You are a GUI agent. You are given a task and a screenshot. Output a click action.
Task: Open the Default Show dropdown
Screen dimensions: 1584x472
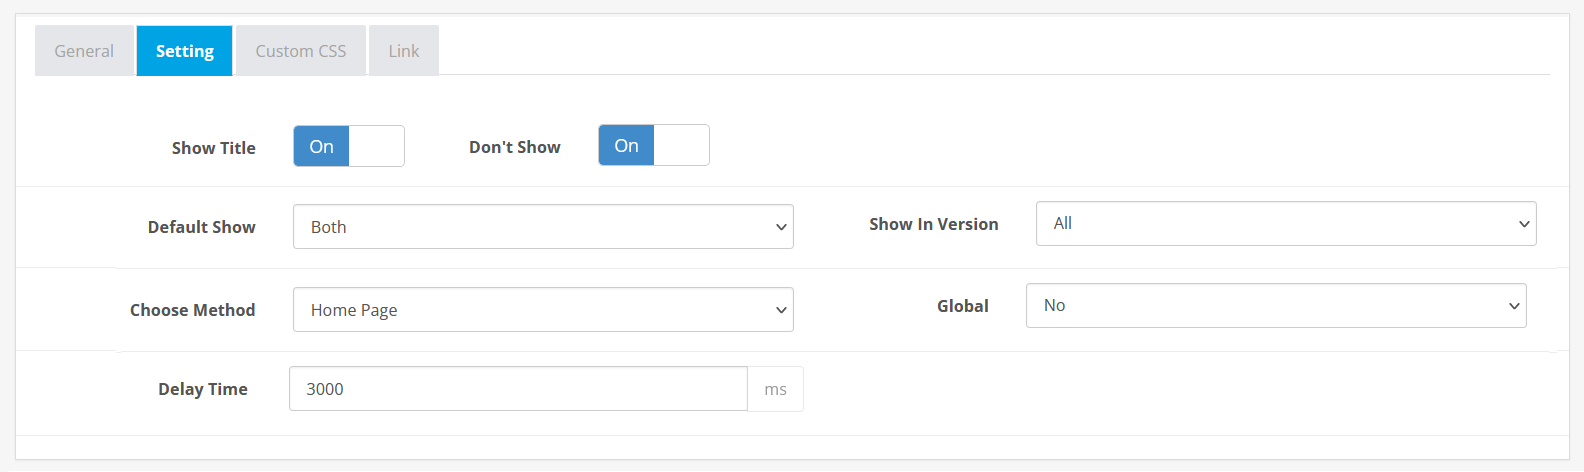[x=542, y=227]
